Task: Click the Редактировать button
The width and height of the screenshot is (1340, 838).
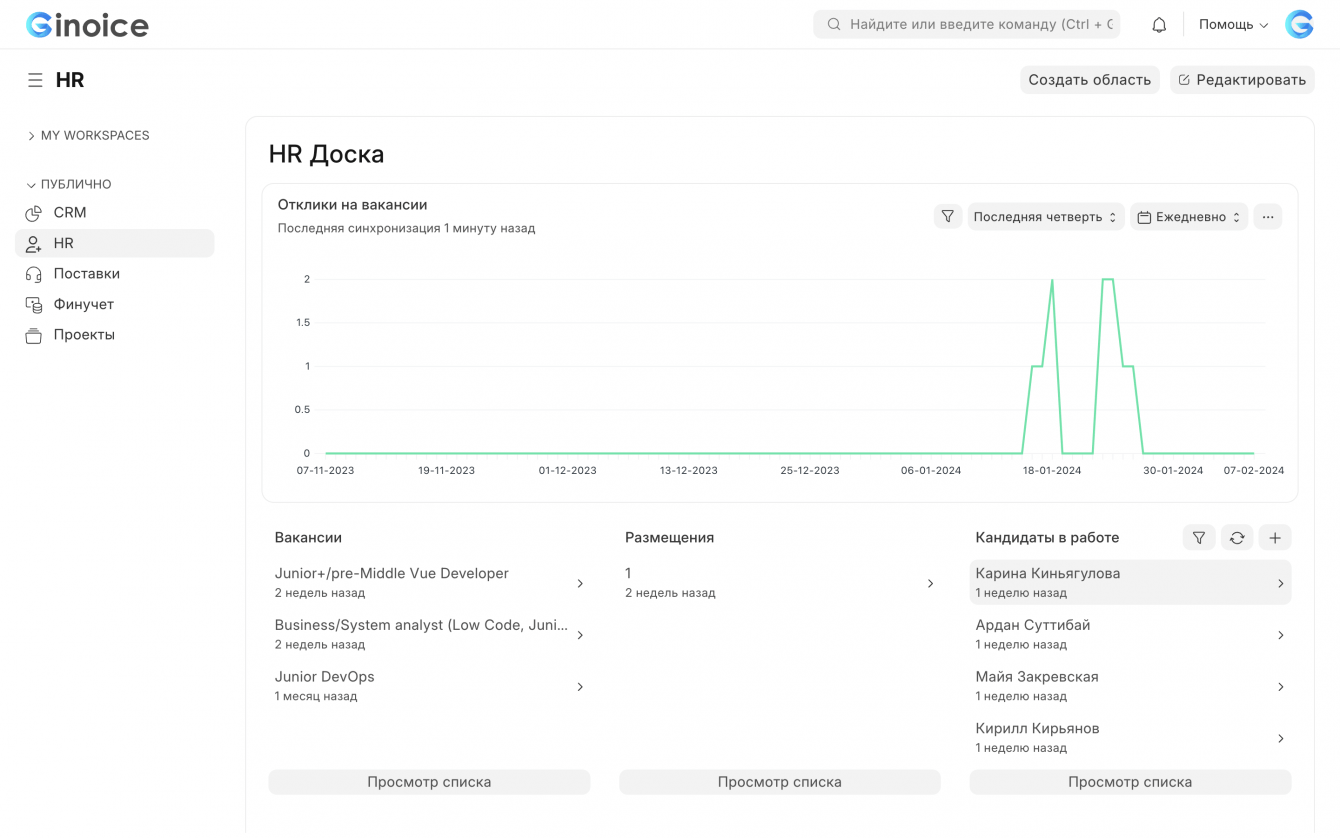Action: point(1241,80)
